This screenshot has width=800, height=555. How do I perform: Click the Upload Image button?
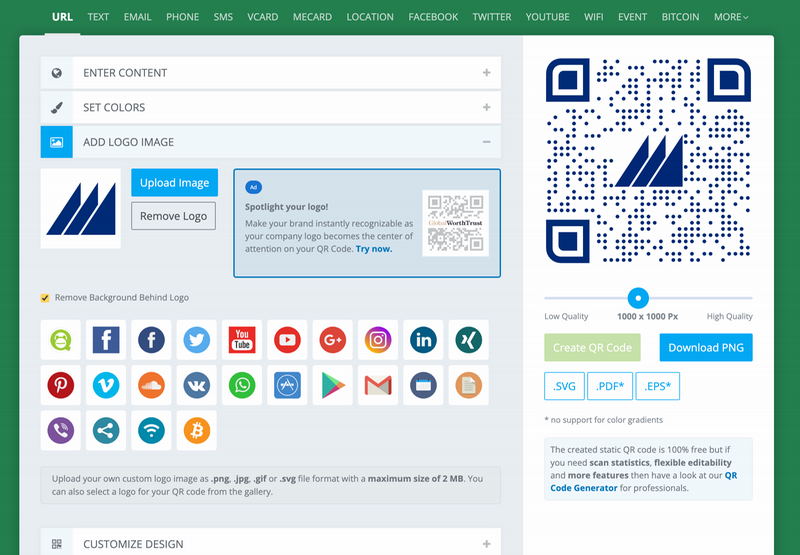coord(174,183)
